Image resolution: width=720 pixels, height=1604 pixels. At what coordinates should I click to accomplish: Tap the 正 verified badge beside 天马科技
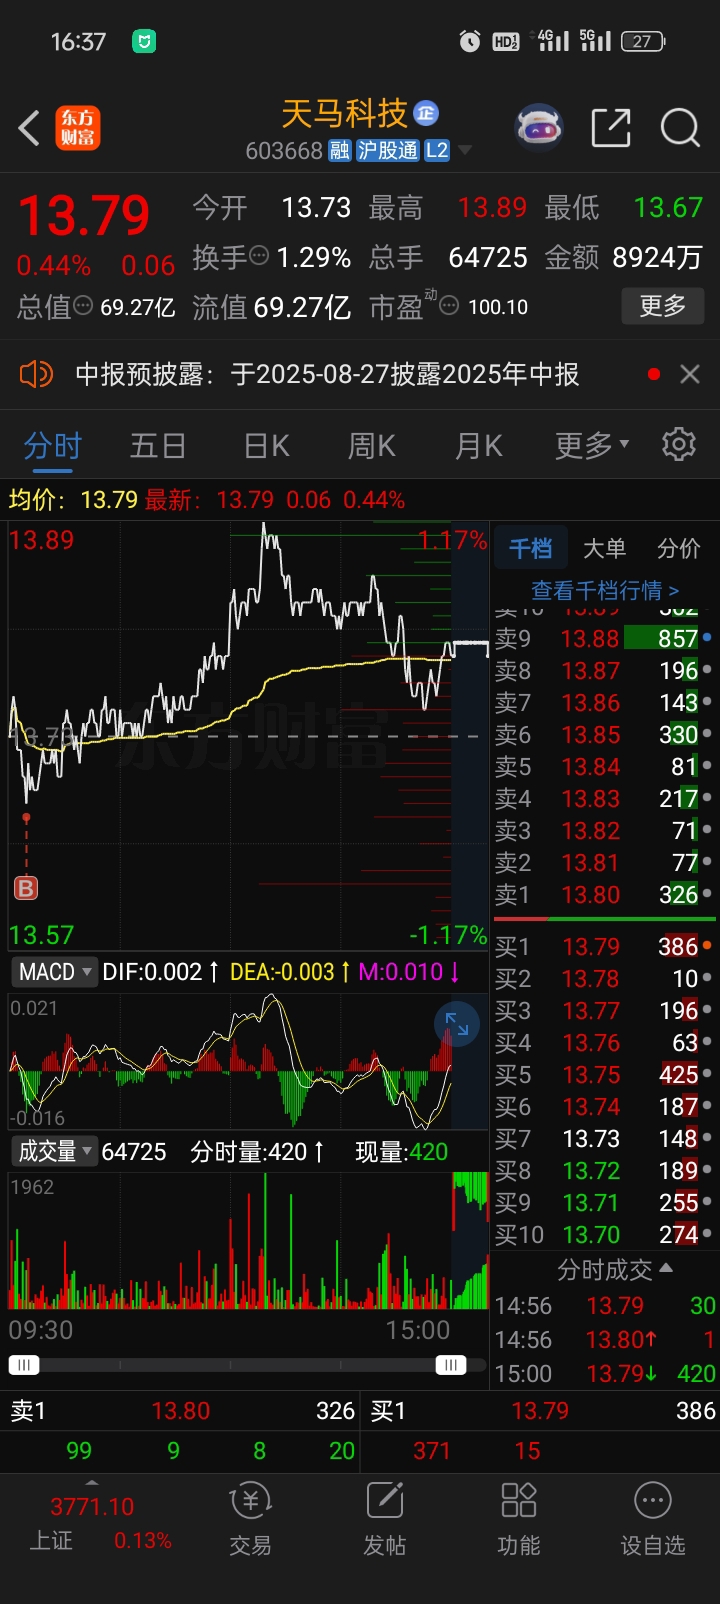coord(426,113)
